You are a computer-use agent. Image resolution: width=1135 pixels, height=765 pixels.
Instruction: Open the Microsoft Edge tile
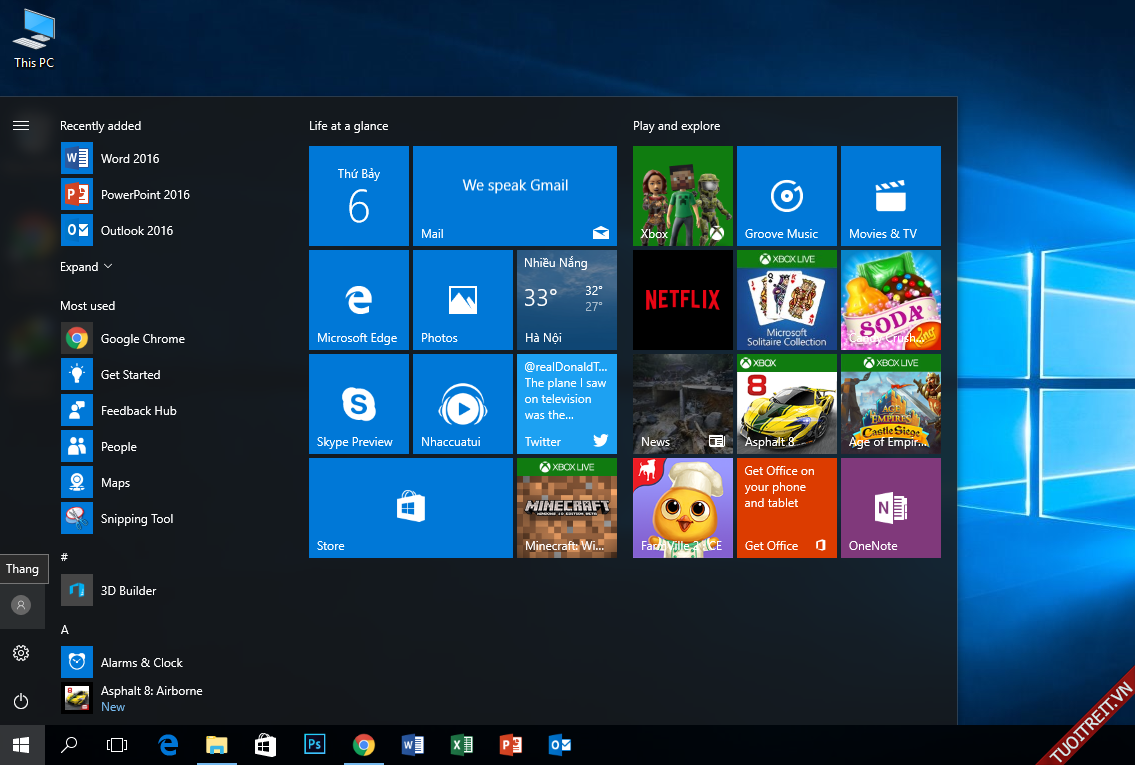click(x=358, y=300)
